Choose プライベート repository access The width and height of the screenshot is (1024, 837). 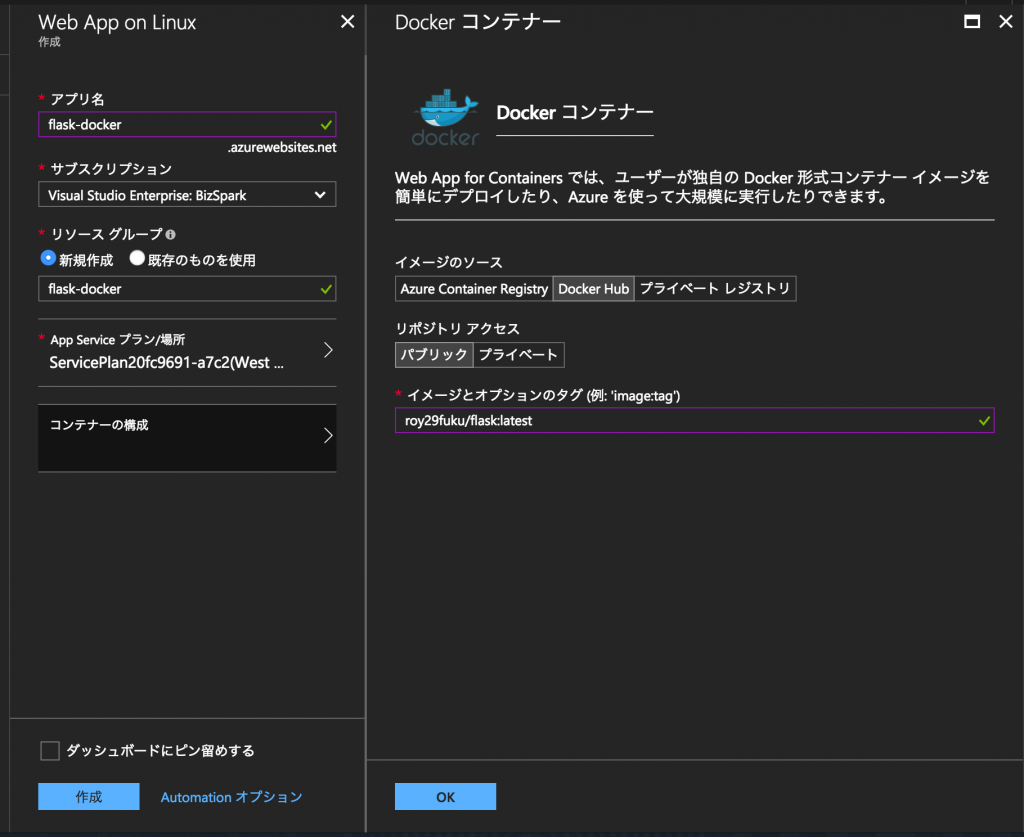point(519,355)
